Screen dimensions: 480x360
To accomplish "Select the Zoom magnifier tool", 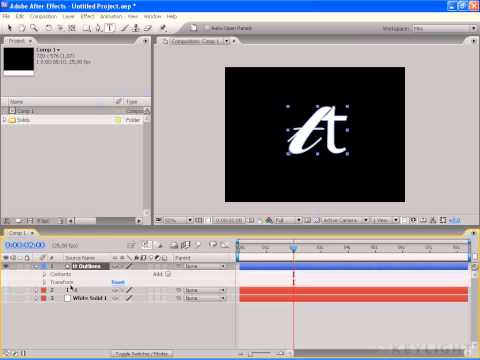I will [34, 28].
